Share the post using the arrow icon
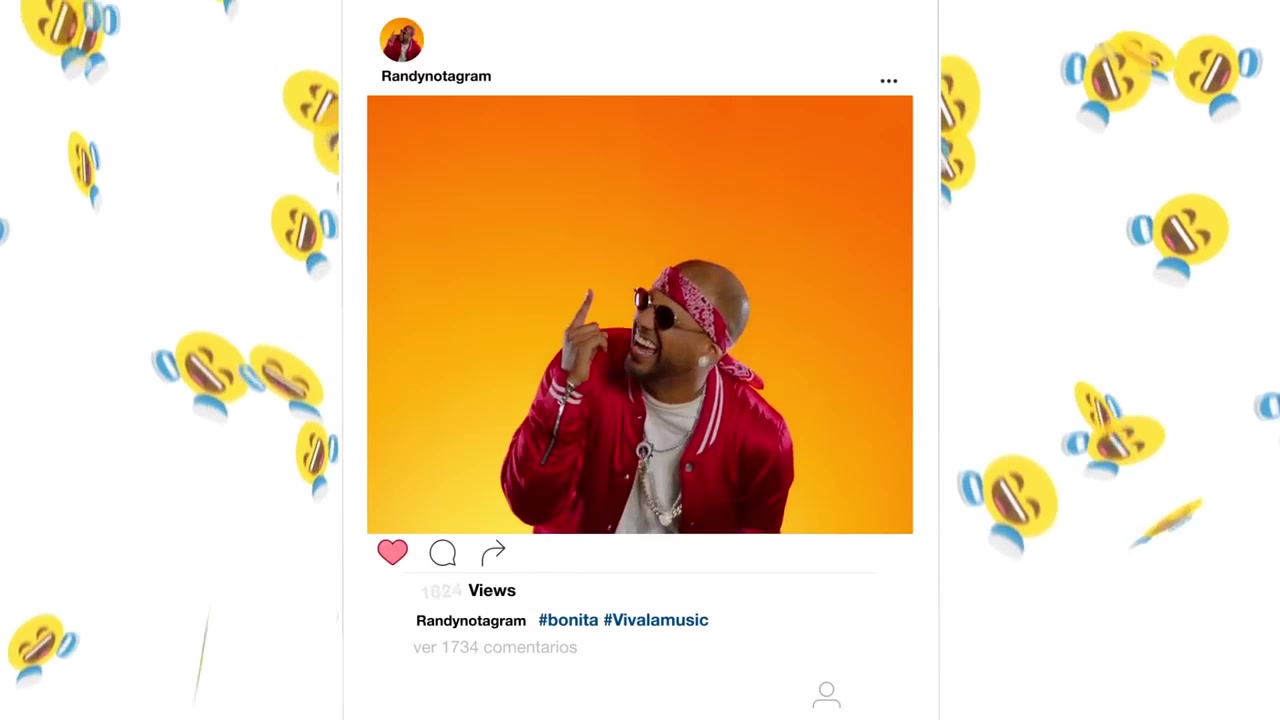Viewport: 1280px width, 720px height. click(493, 552)
